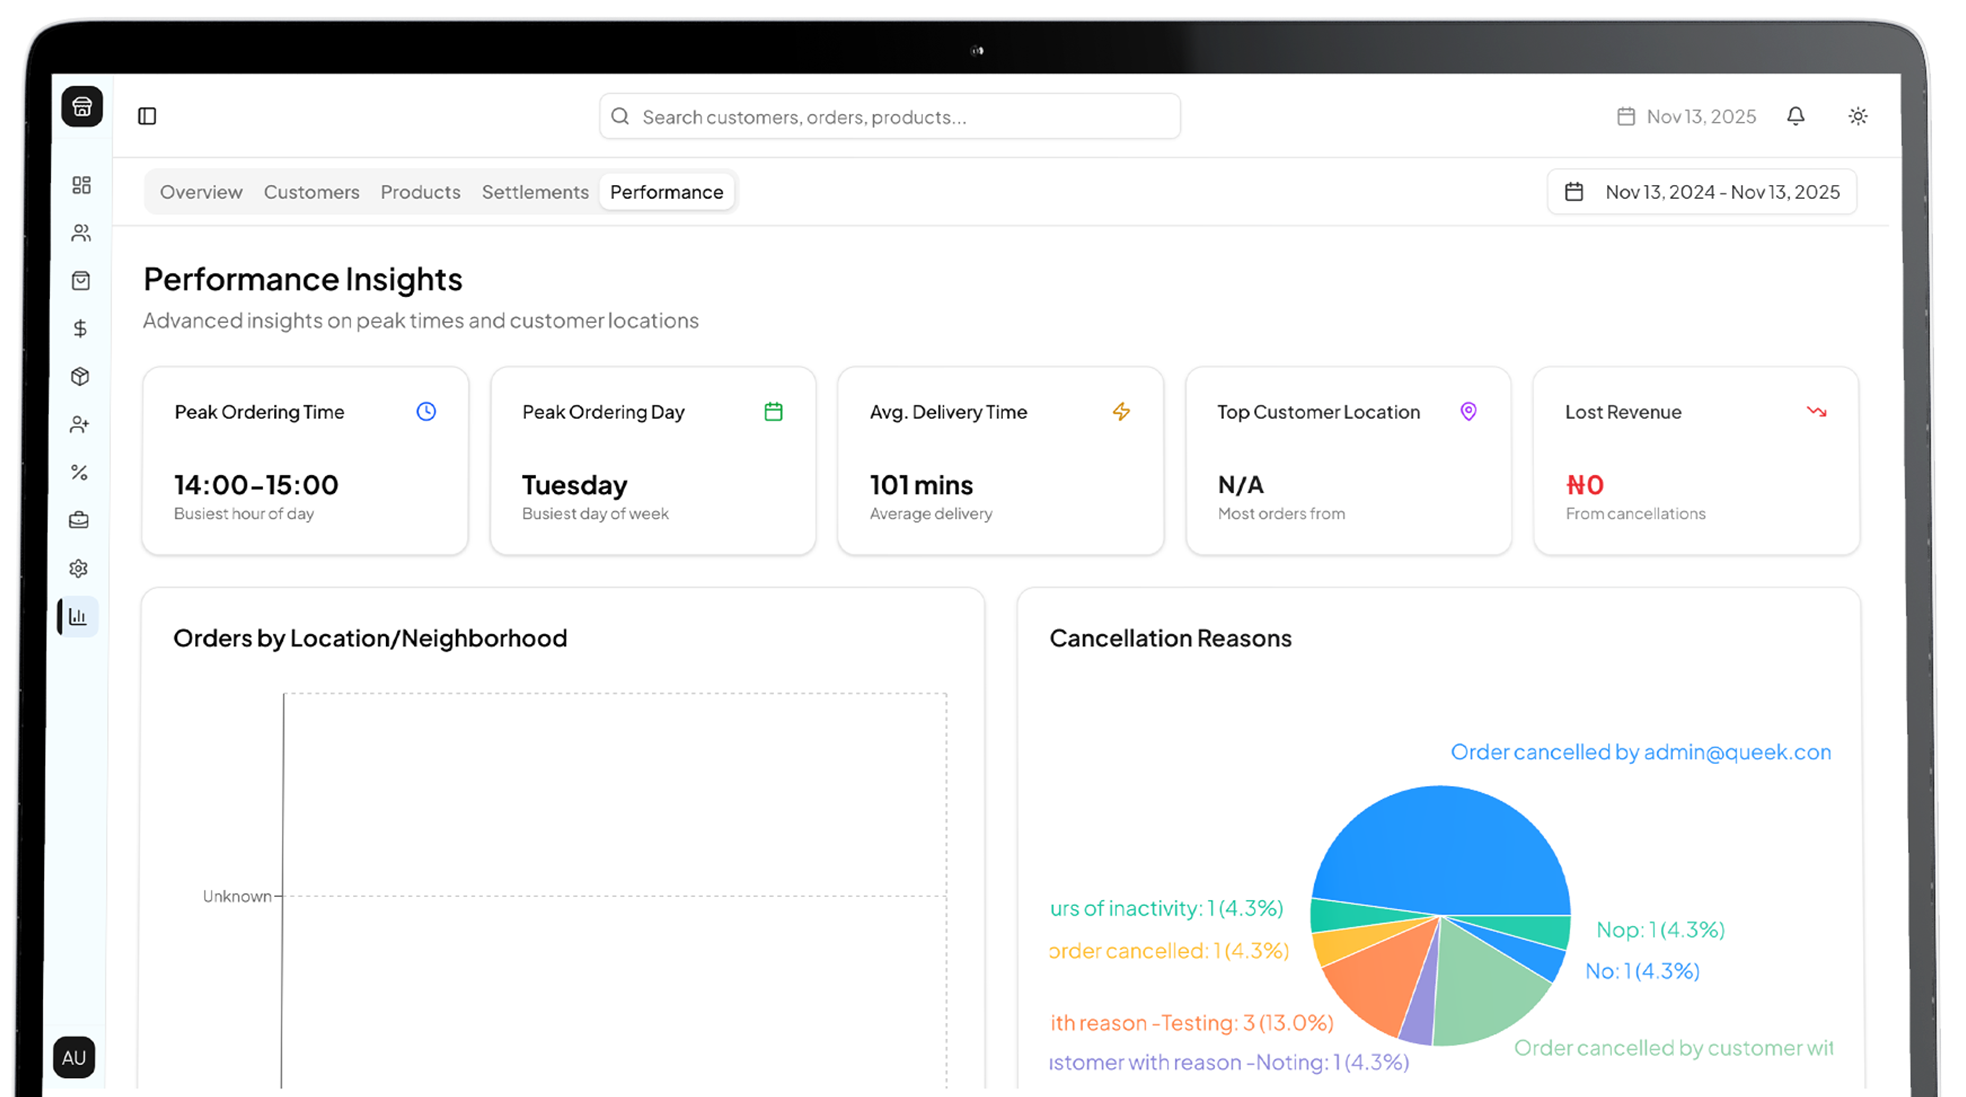Click the Noting: 1 (4.3%) pie label
The image size is (1966, 1097).
(1229, 1062)
